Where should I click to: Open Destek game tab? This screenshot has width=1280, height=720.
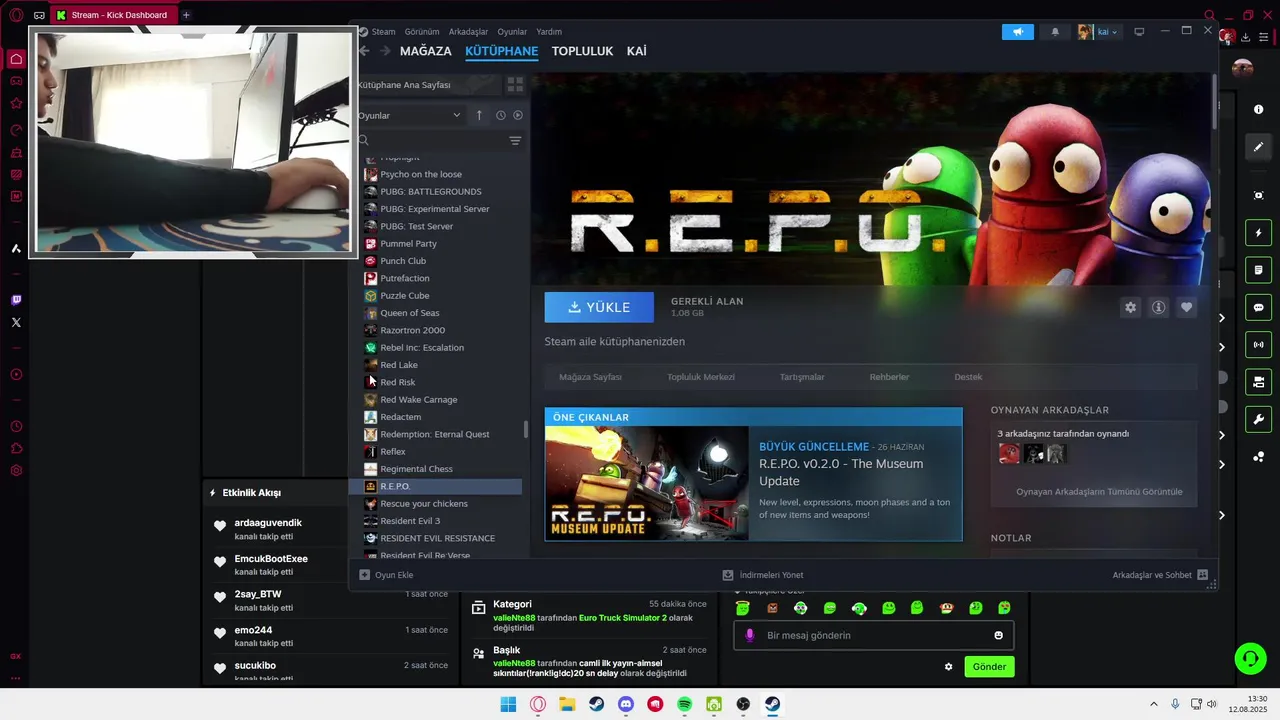point(968,377)
